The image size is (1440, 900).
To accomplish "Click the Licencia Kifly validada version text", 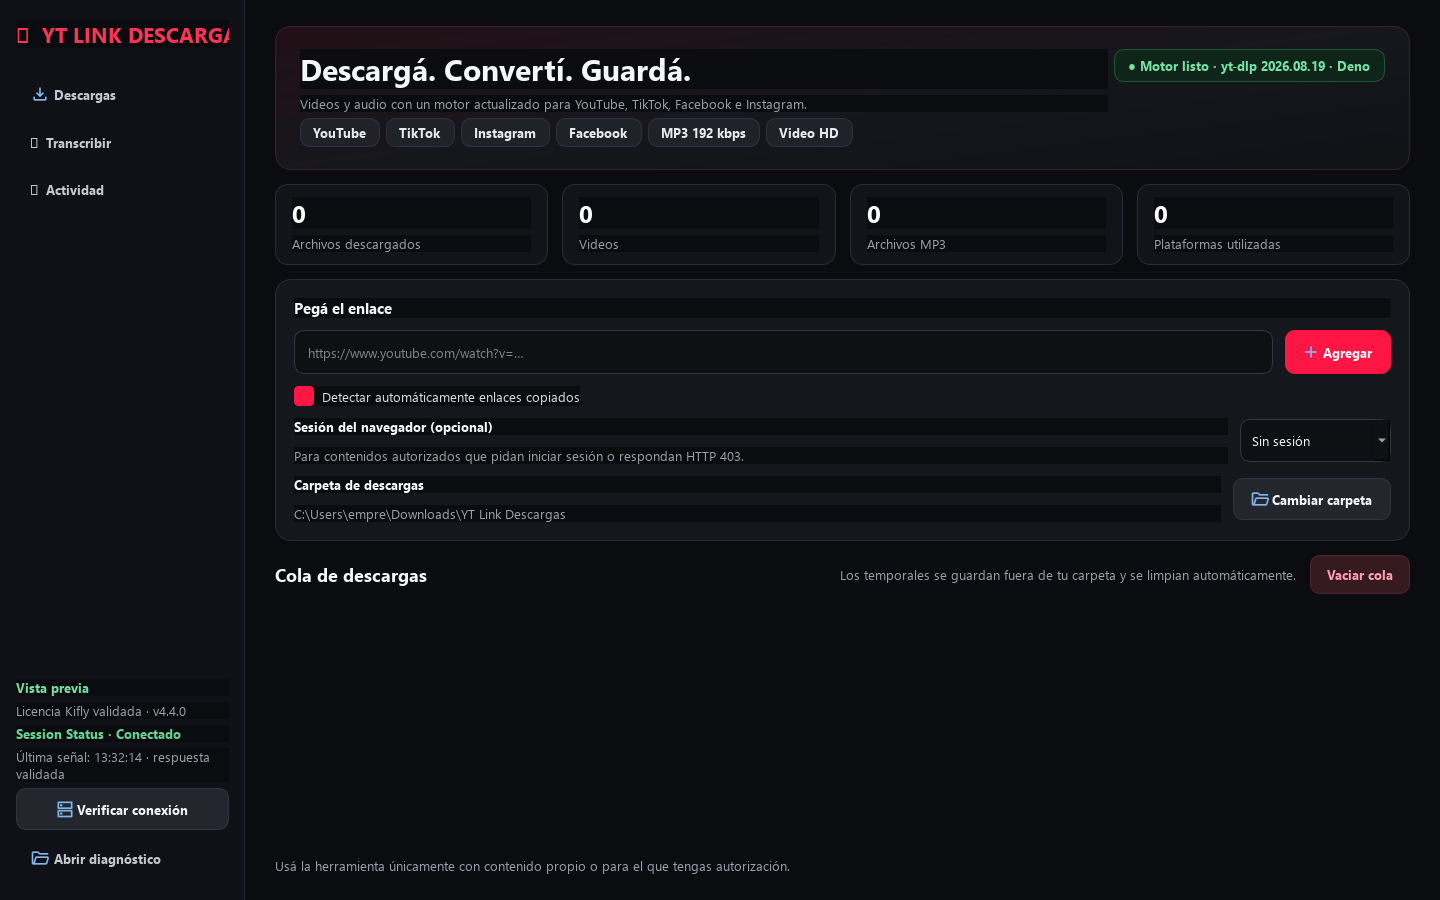I will pyautogui.click(x=101, y=711).
